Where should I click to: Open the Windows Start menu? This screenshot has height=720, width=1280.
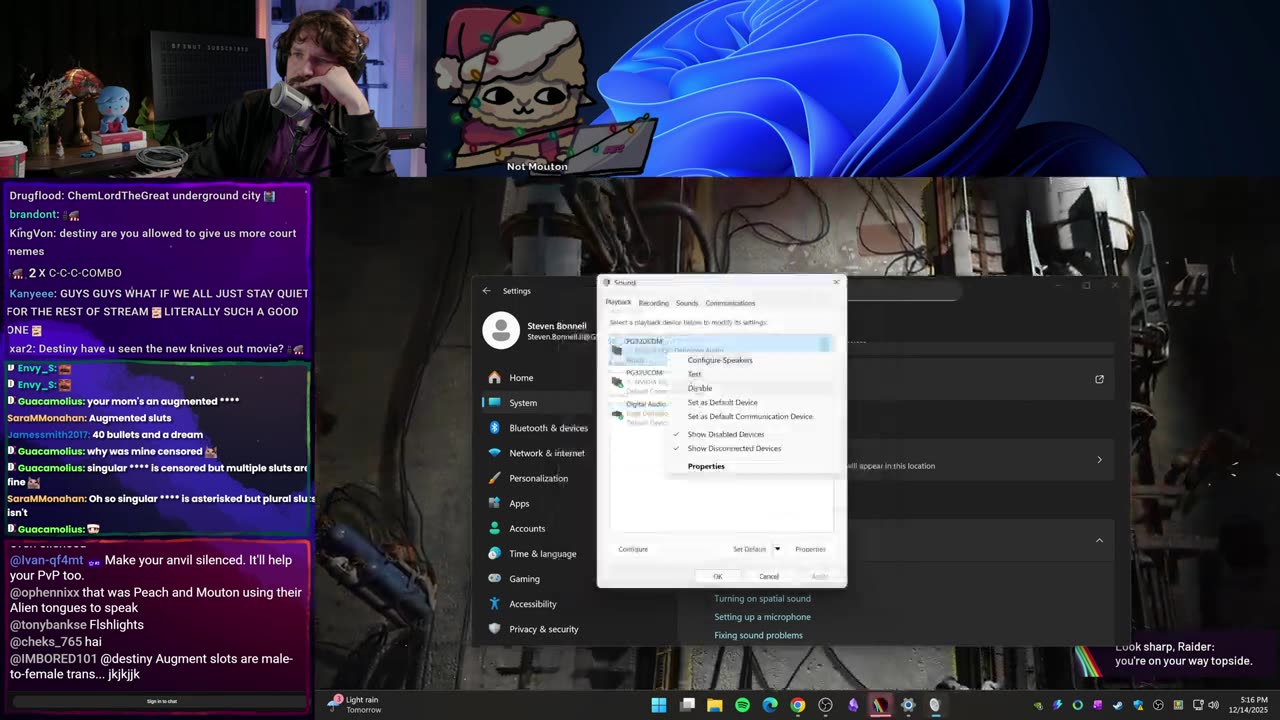tap(659, 705)
